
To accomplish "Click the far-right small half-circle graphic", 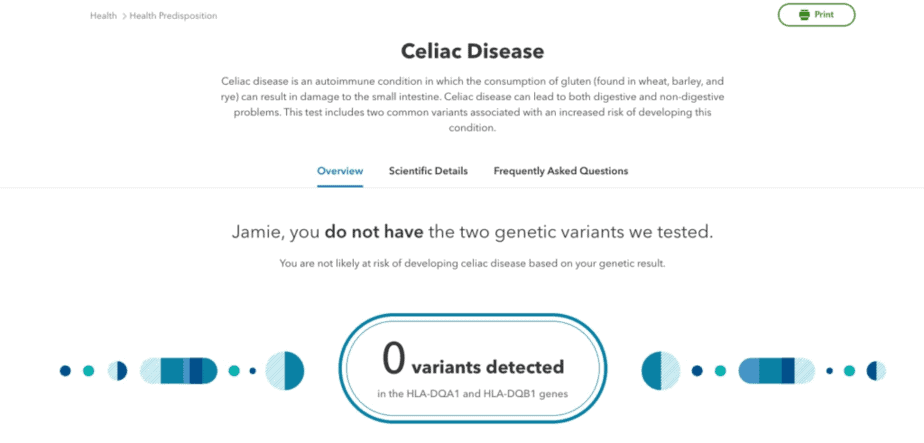I will tap(876, 371).
